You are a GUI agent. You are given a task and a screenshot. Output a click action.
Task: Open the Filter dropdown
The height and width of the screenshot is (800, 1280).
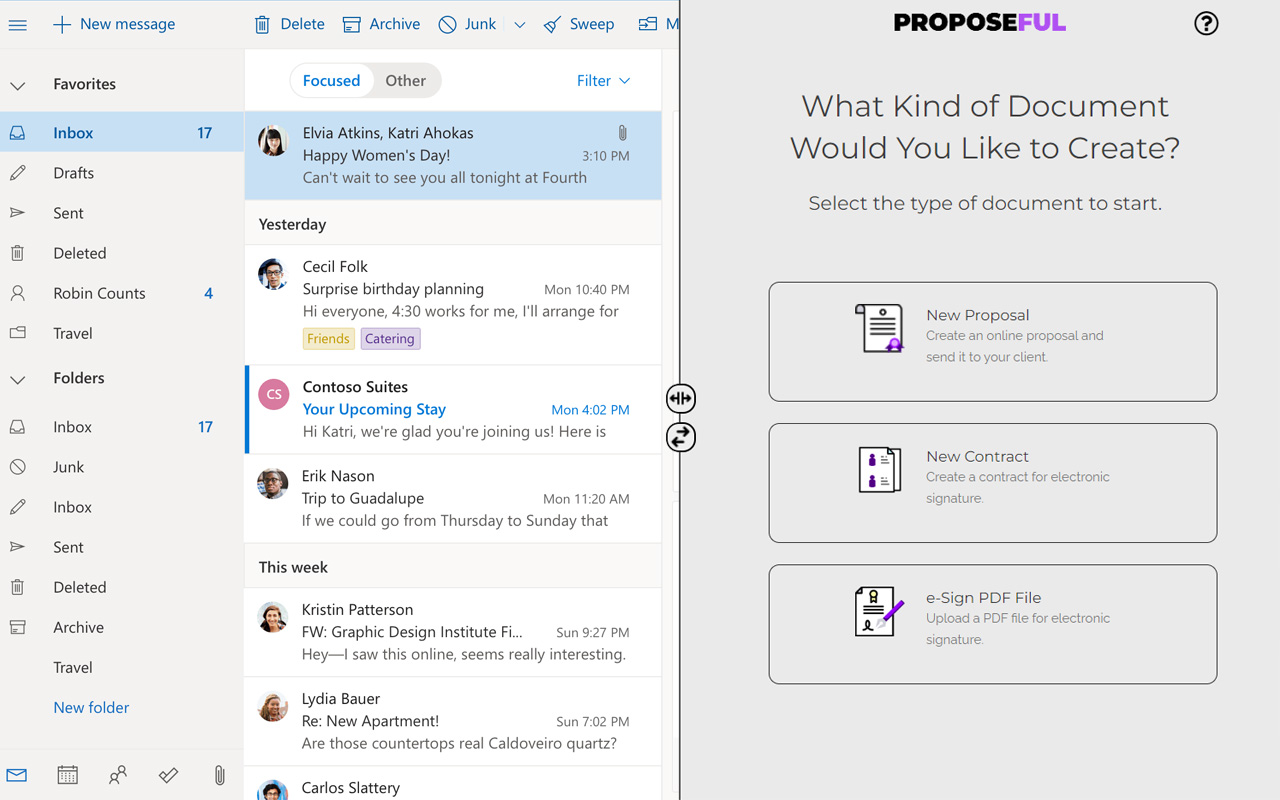click(x=604, y=81)
